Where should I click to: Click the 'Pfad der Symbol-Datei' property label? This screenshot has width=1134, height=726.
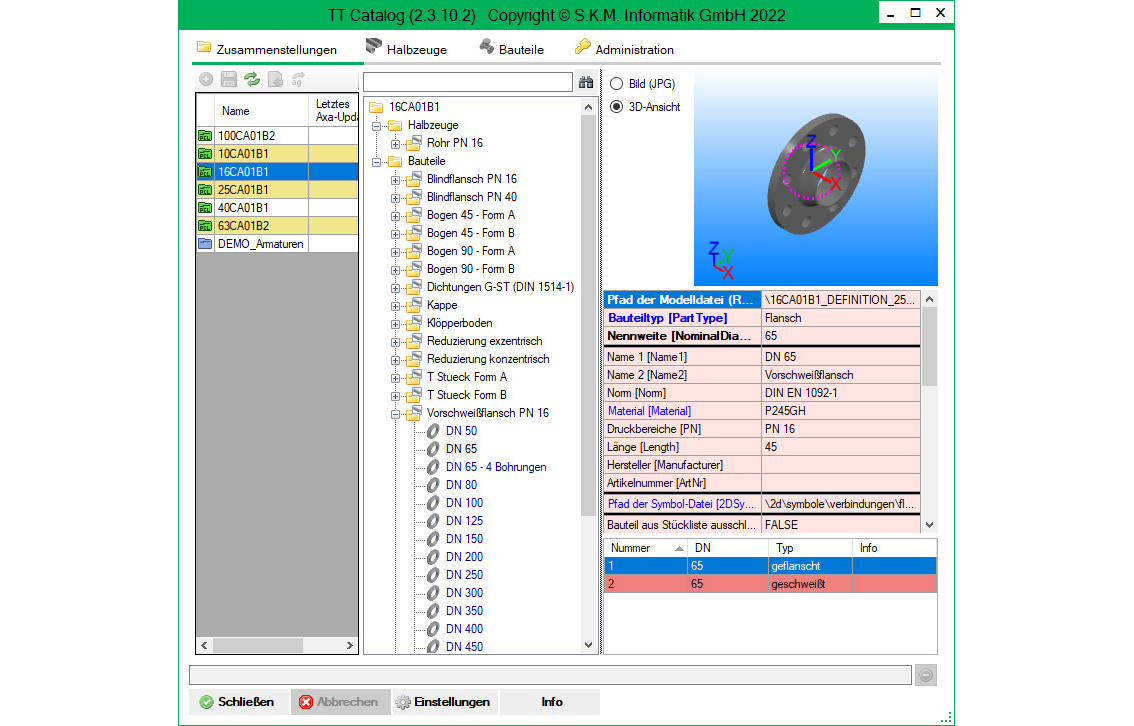681,504
